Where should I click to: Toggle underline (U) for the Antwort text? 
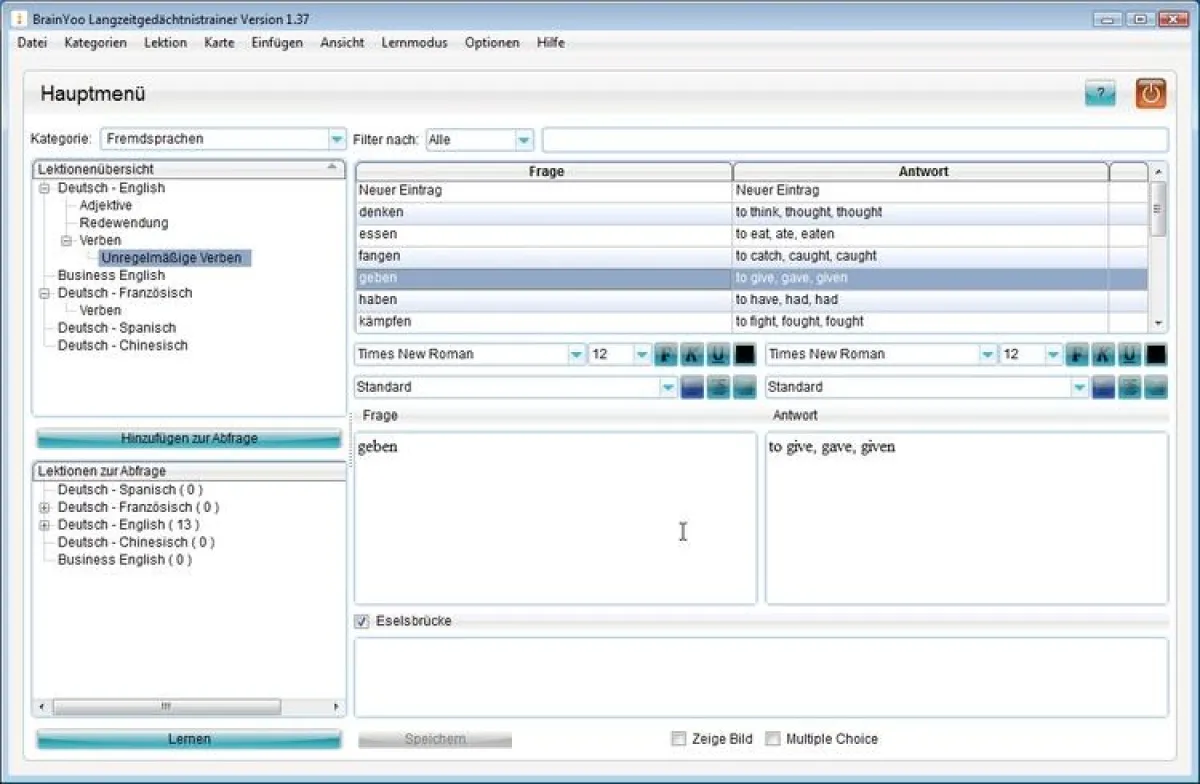tap(1129, 354)
